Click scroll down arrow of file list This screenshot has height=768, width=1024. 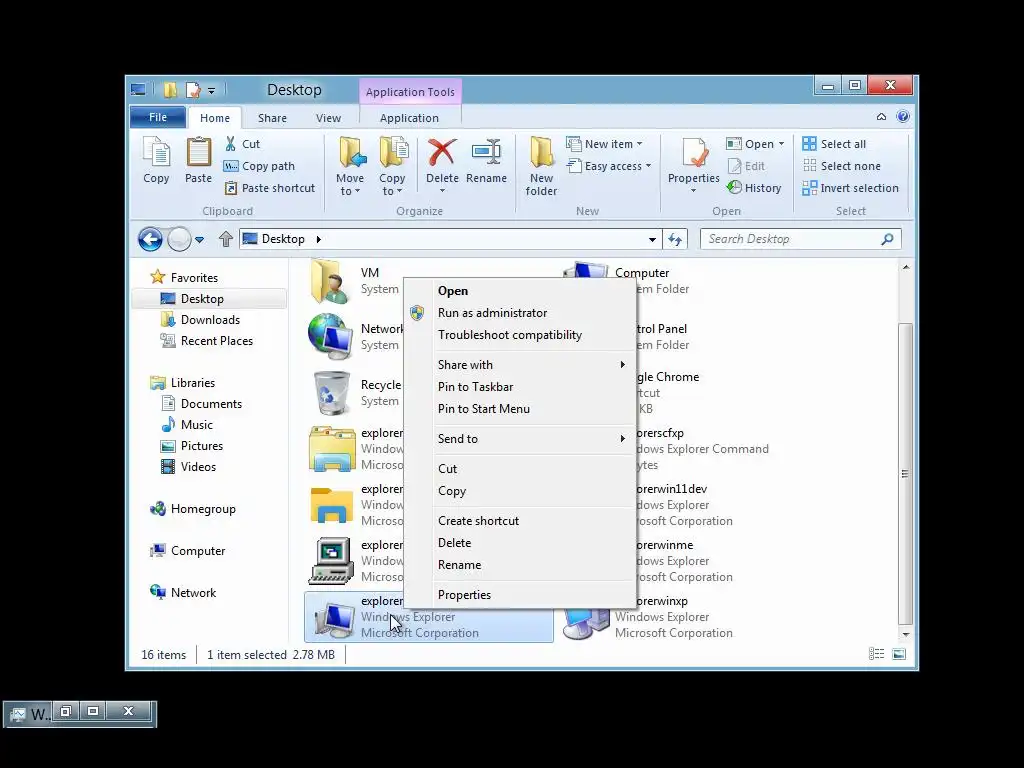tap(906, 634)
